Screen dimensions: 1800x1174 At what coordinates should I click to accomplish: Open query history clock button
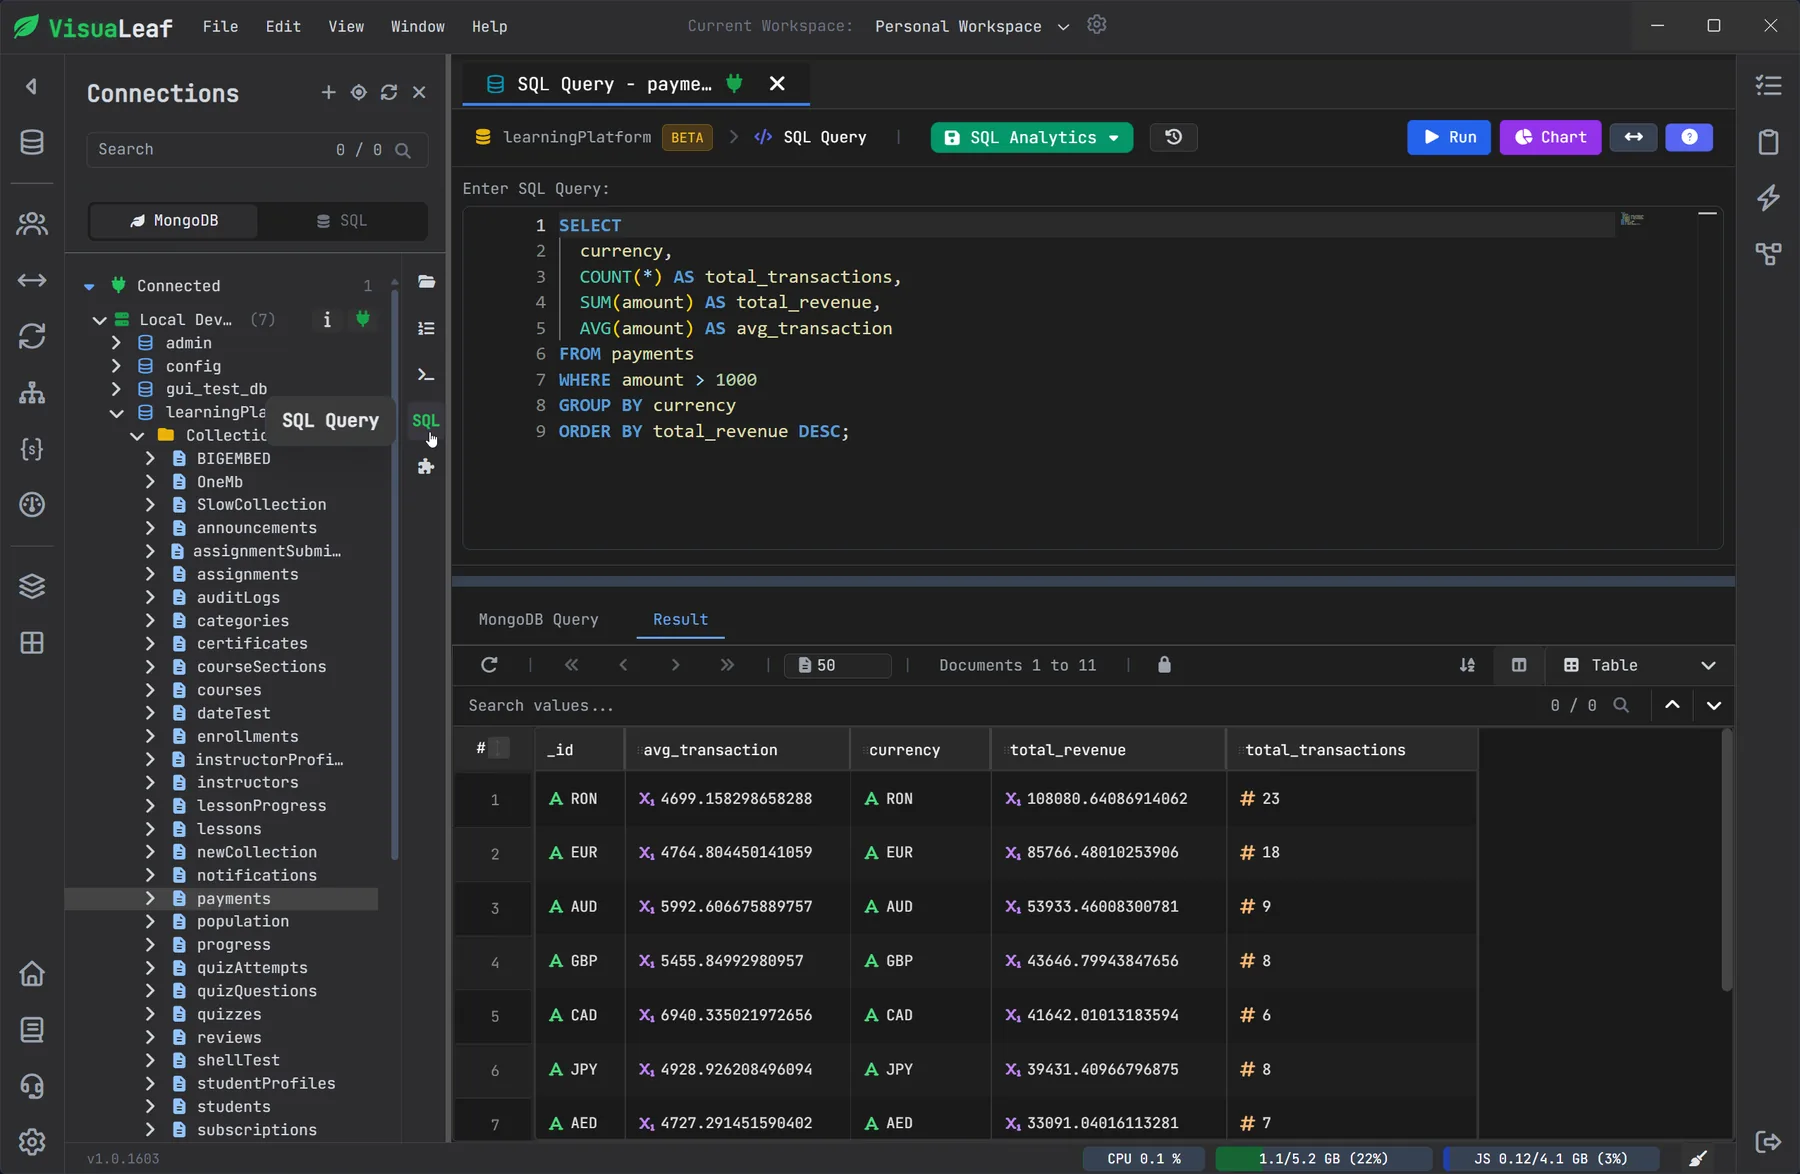[x=1174, y=137]
